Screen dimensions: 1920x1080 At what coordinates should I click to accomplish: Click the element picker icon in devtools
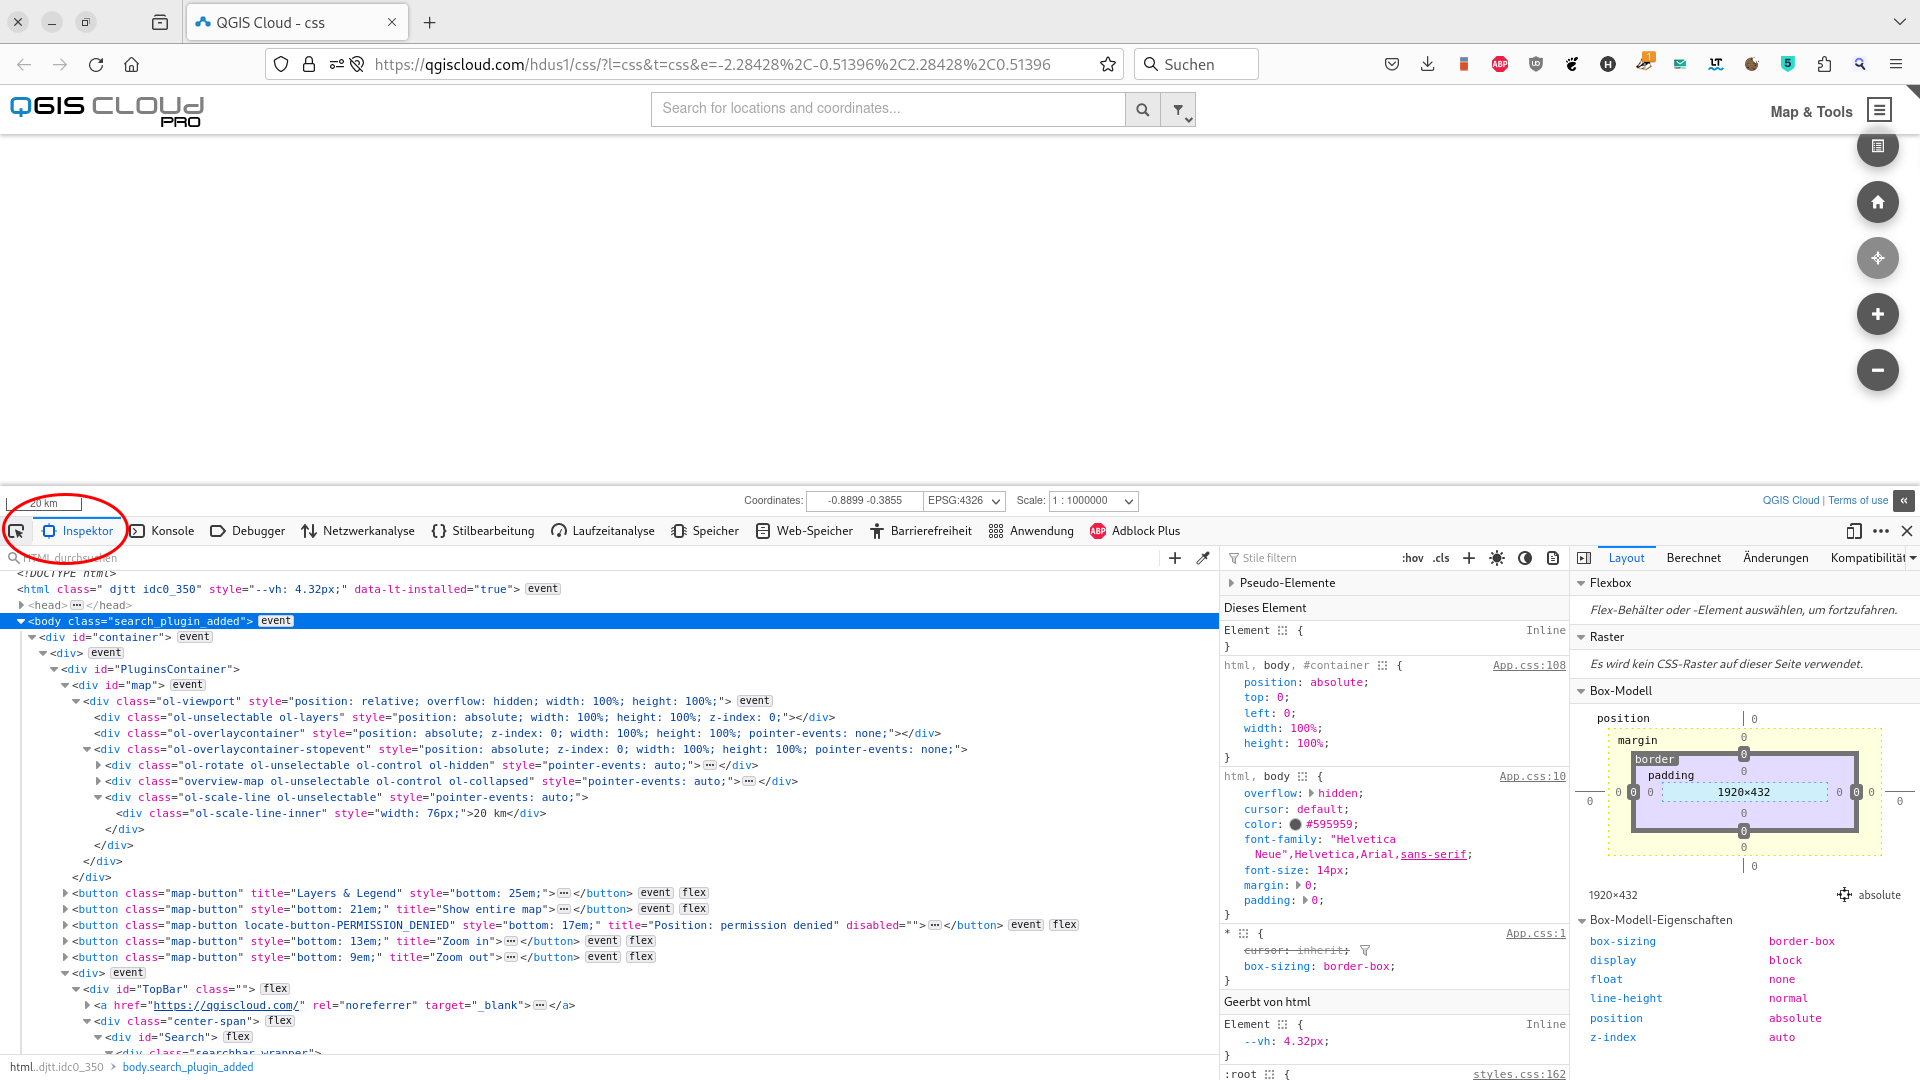click(17, 531)
